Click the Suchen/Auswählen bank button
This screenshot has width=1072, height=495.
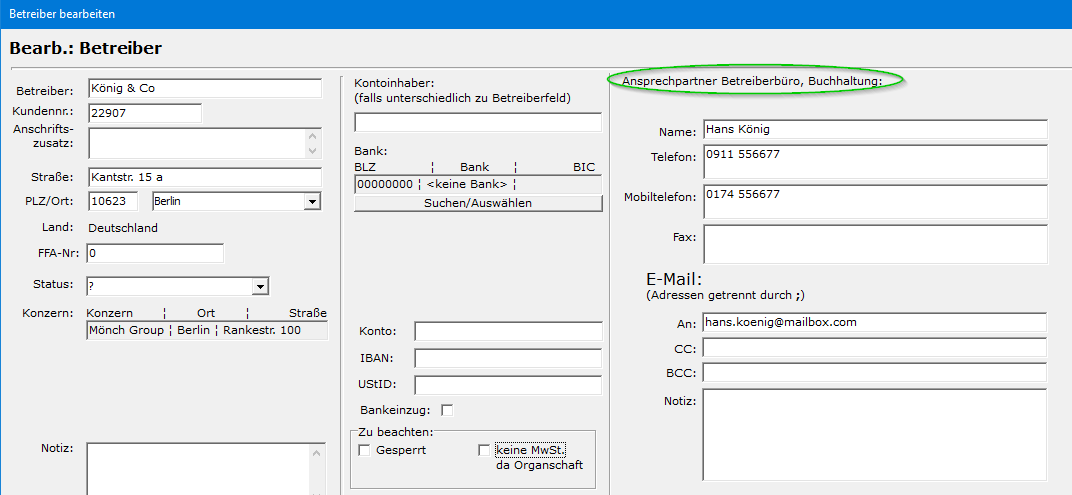tap(478, 203)
